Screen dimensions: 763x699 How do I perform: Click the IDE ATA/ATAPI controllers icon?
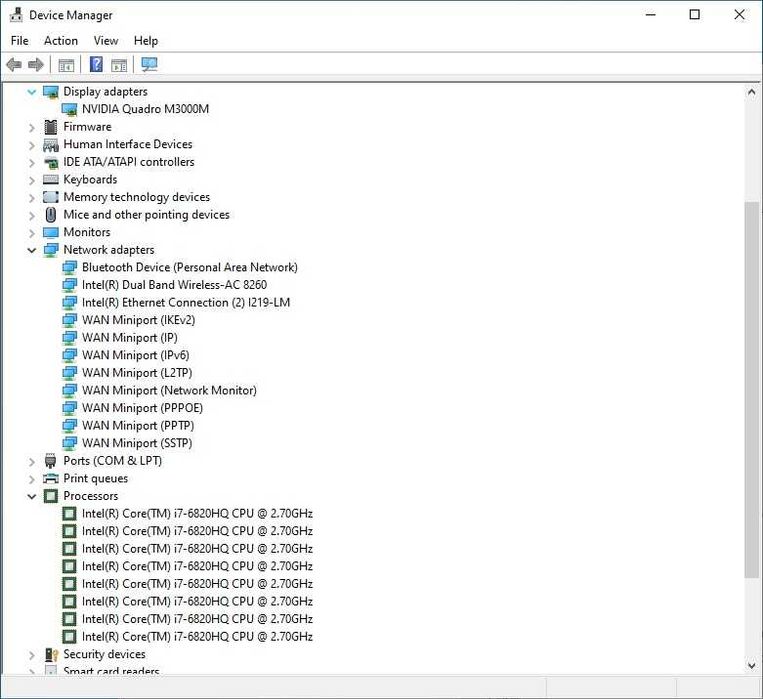pyautogui.click(x=51, y=162)
